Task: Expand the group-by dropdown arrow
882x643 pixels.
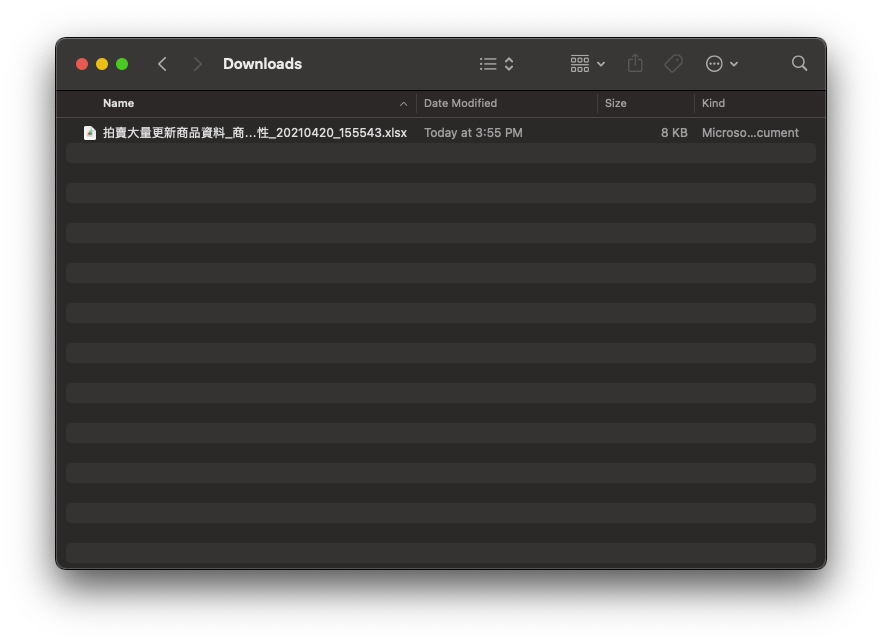Action: point(601,64)
